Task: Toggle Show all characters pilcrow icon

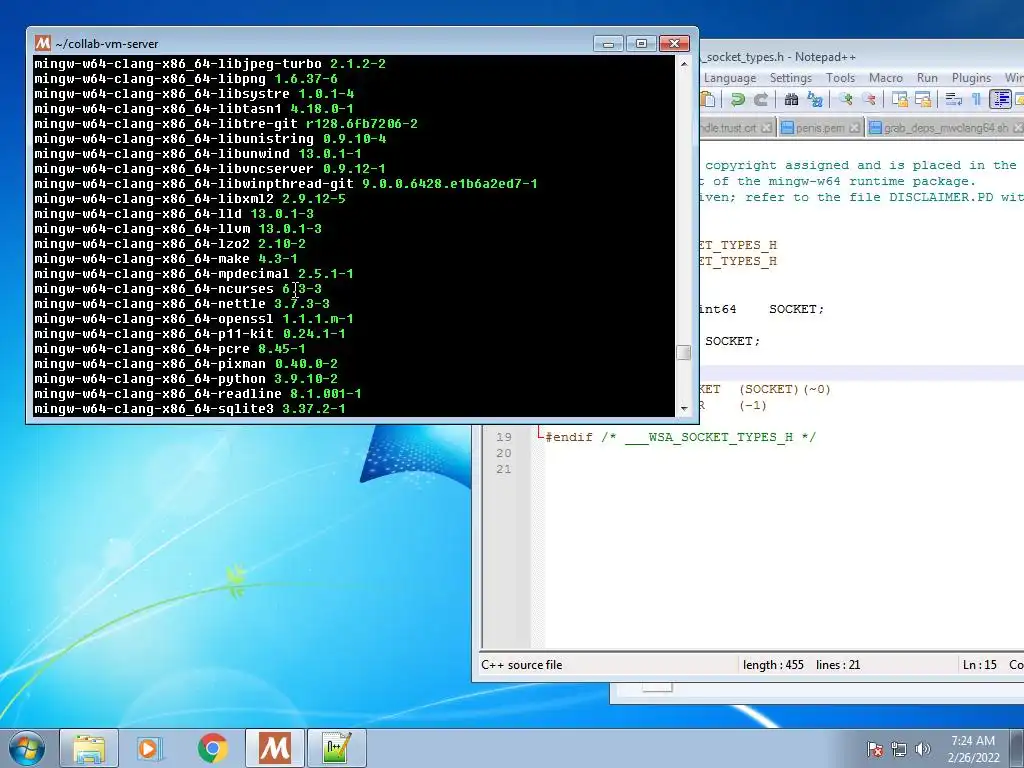Action: point(976,99)
